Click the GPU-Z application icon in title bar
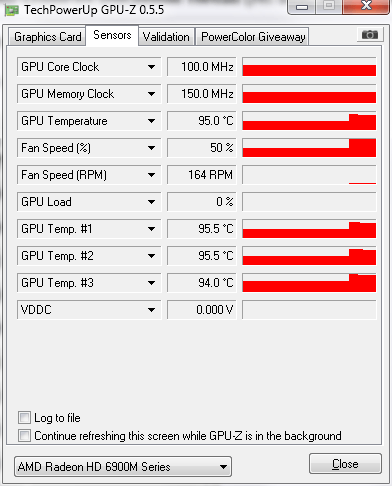Viewport: 392px width, 486px height. 11,10
